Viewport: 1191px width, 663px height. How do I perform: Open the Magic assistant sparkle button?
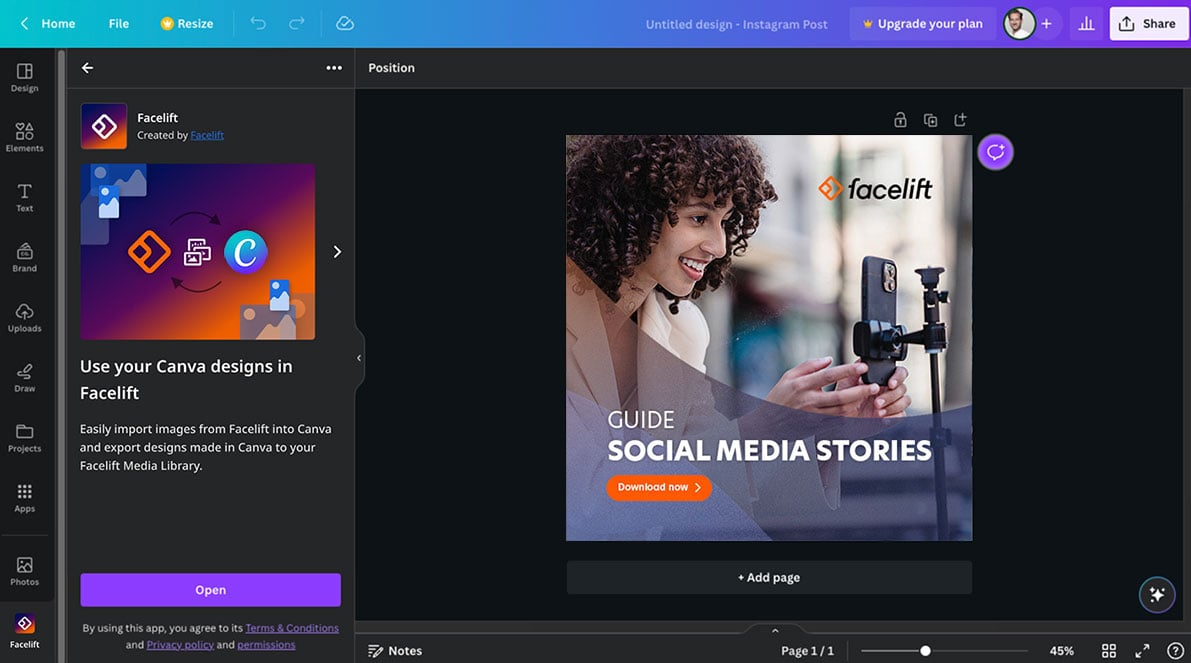click(x=1157, y=595)
